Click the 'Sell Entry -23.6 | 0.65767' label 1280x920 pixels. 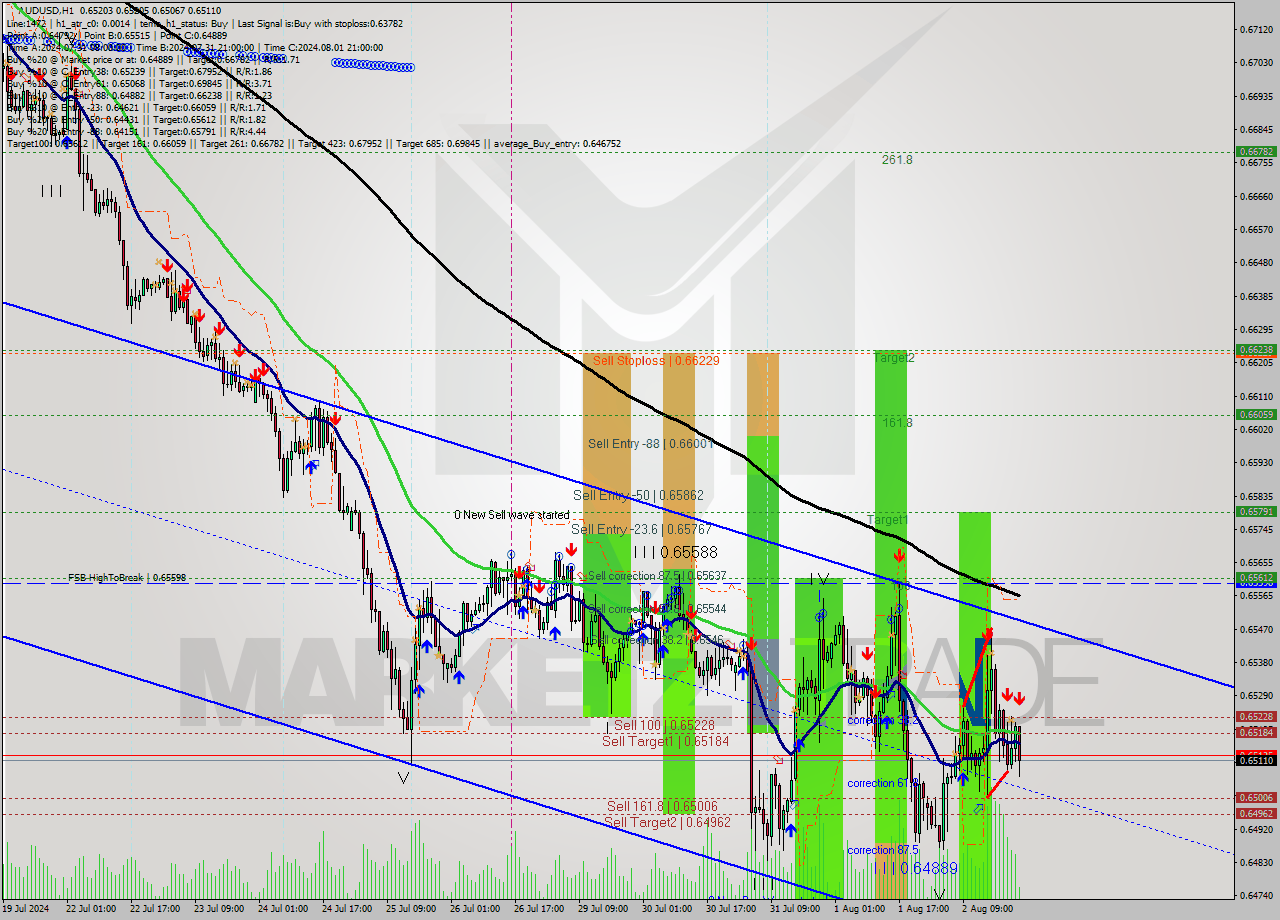(x=641, y=529)
